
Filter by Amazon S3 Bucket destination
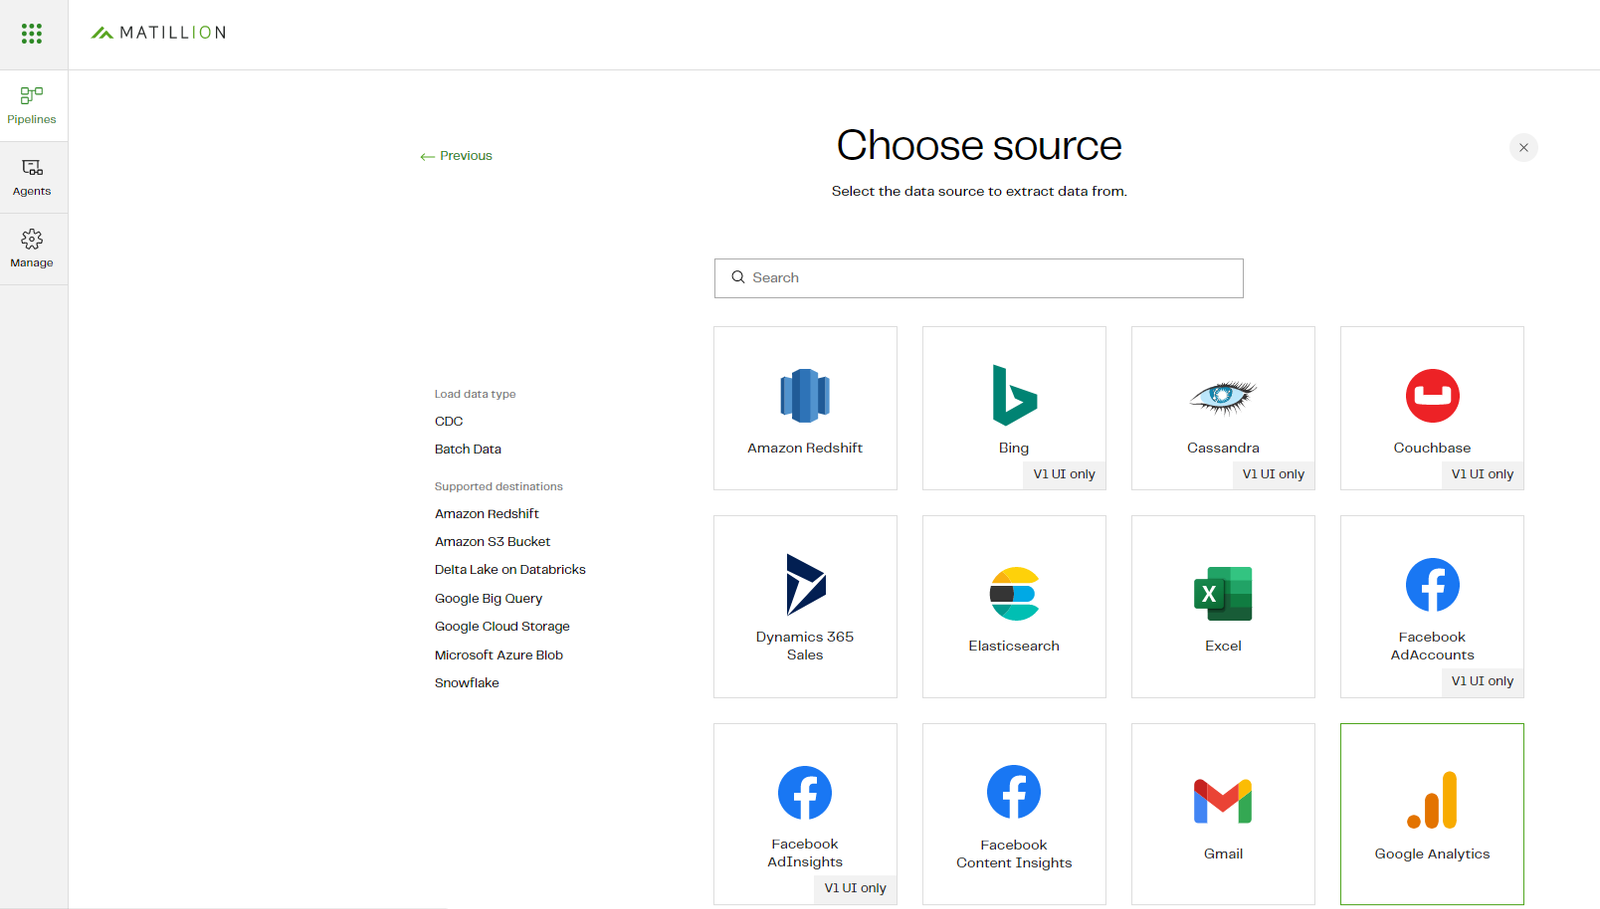[x=493, y=541]
